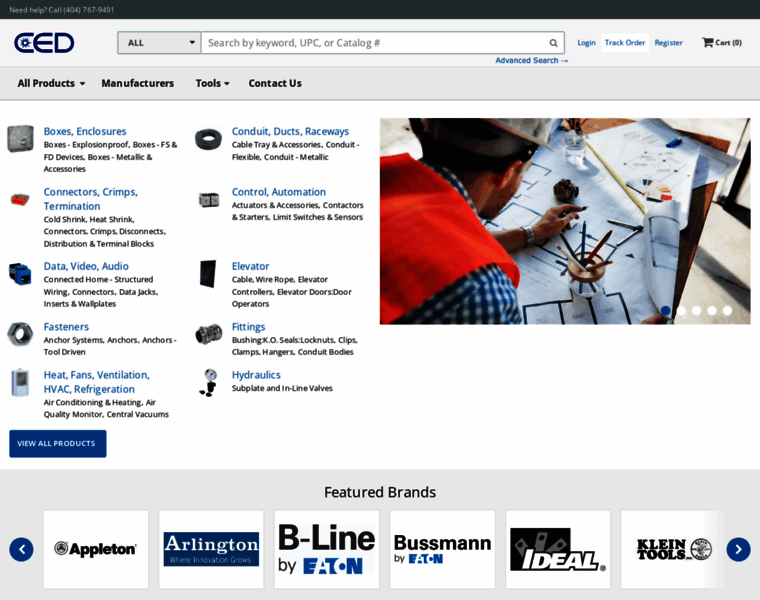Click the View All Products button
This screenshot has height=600, width=760.
pyautogui.click(x=57, y=443)
